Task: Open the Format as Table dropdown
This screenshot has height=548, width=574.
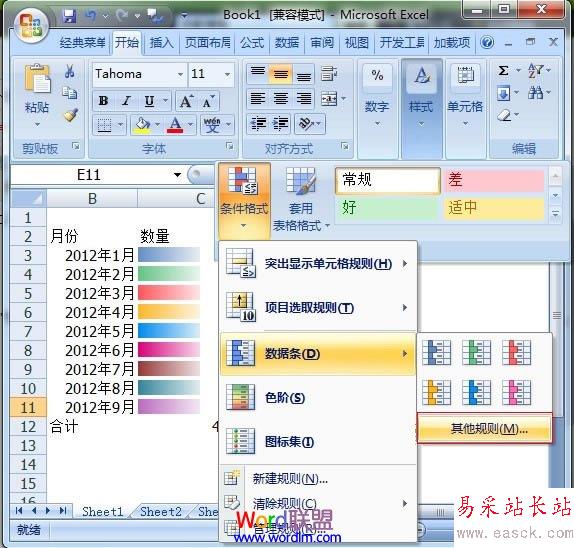Action: [301, 200]
